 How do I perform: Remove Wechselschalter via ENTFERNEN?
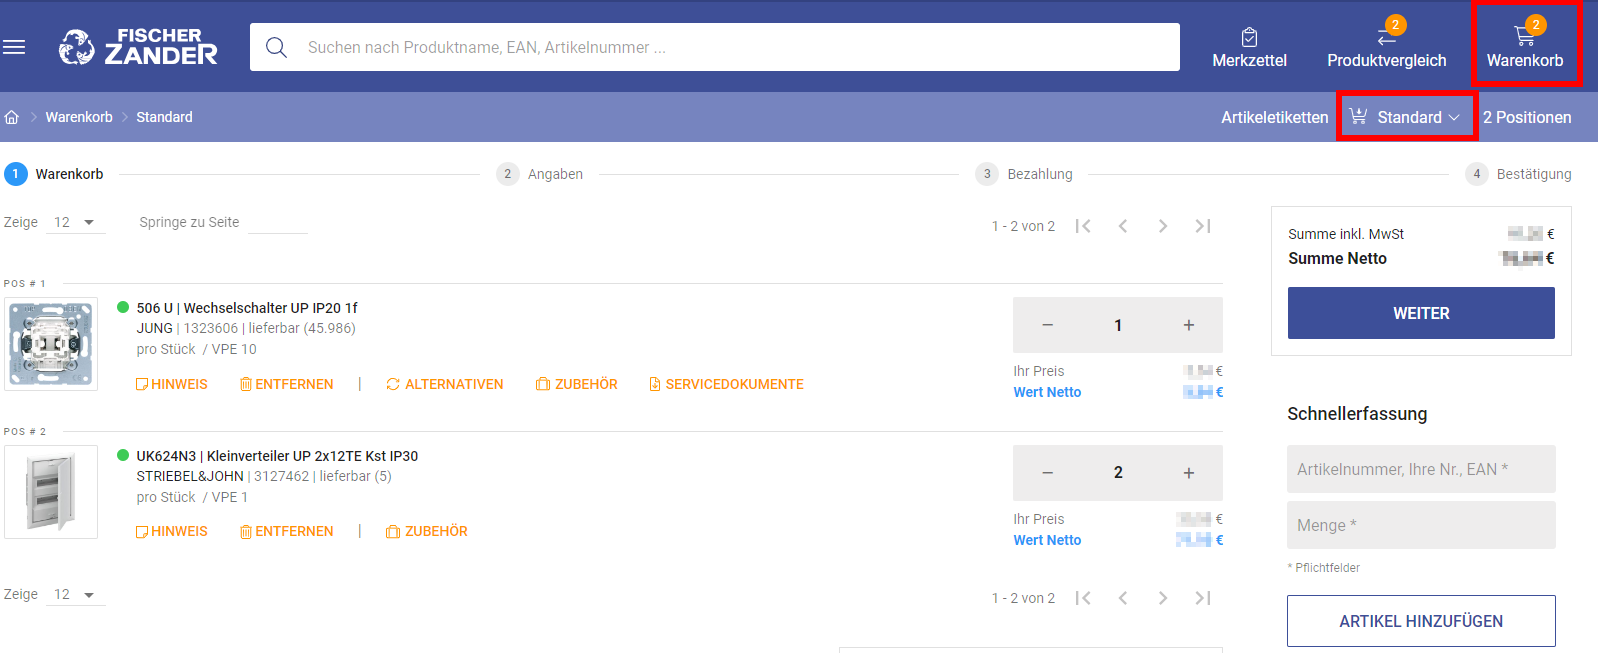[287, 384]
